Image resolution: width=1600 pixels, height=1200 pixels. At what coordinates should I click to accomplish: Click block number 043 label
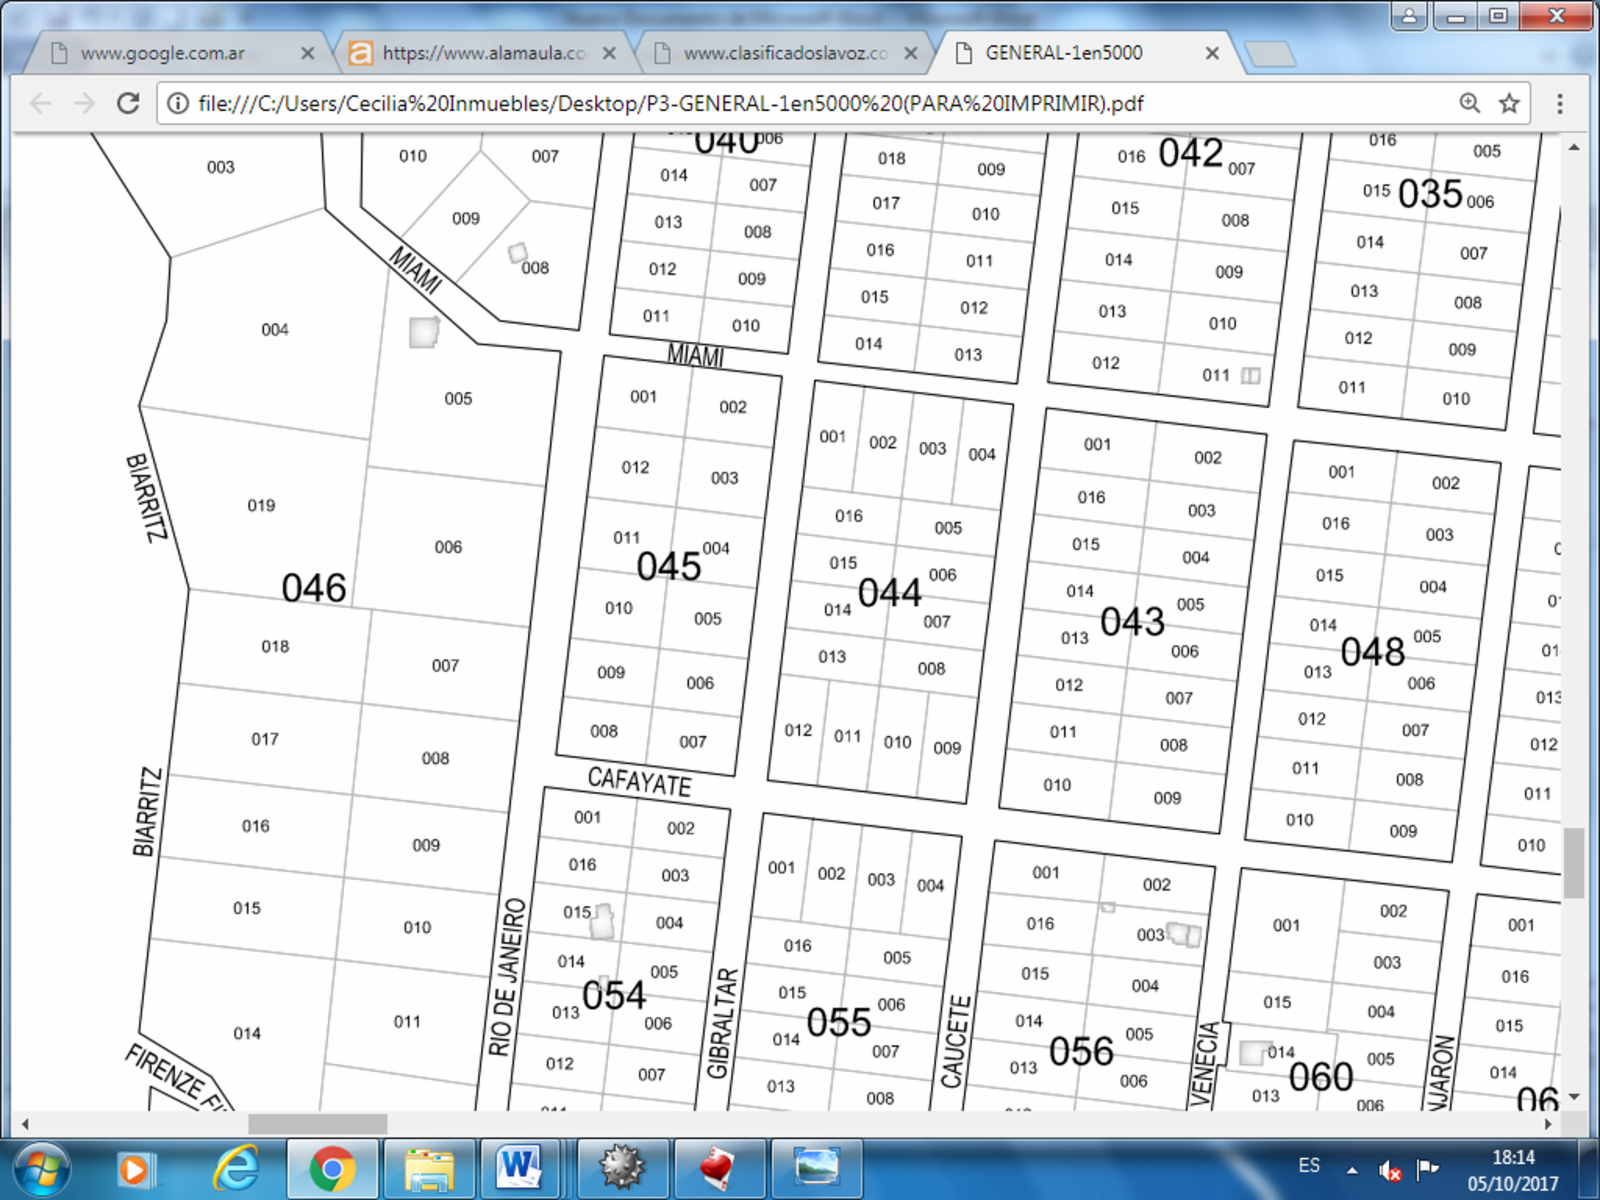(1132, 622)
